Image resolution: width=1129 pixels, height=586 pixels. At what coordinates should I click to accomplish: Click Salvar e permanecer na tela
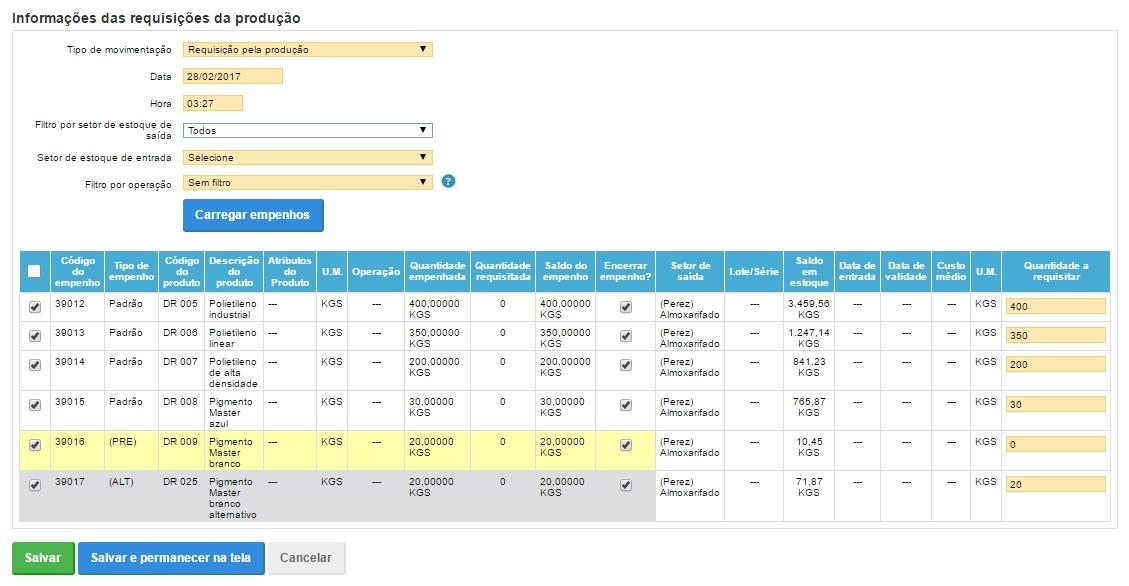[171, 558]
